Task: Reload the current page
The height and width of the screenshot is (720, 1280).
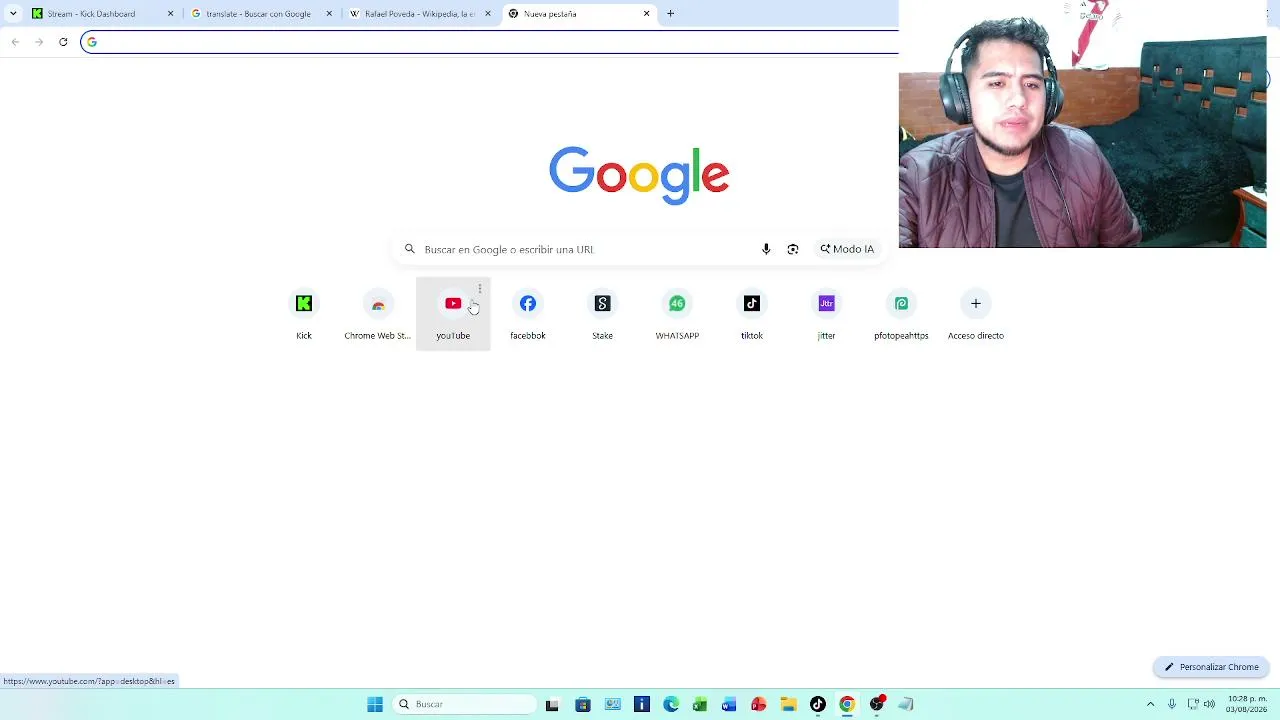Action: [63, 42]
